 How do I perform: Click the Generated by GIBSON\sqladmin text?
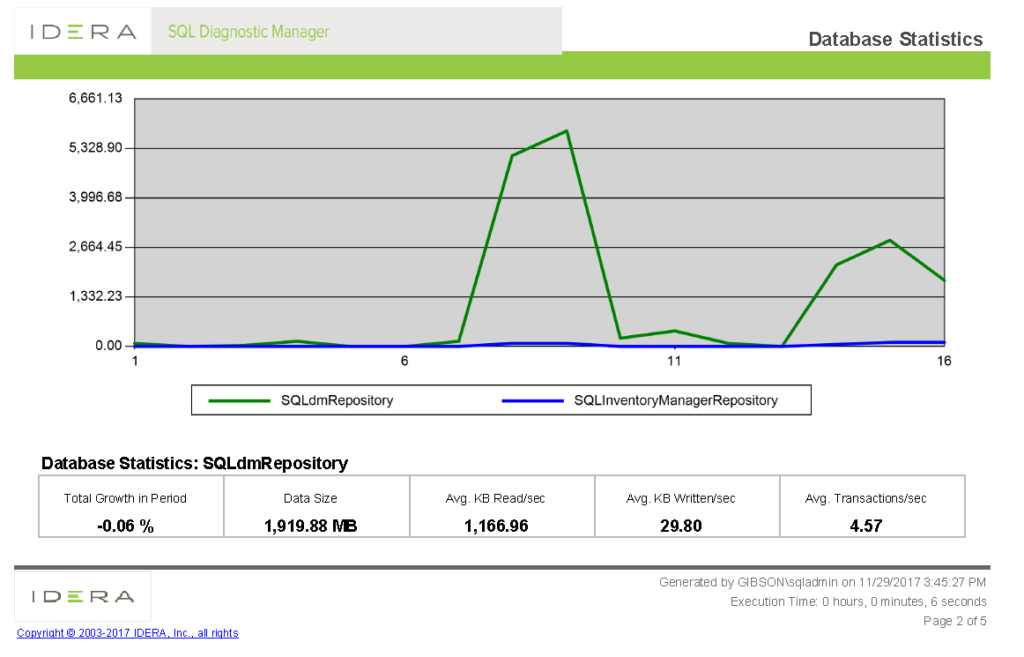click(x=822, y=581)
